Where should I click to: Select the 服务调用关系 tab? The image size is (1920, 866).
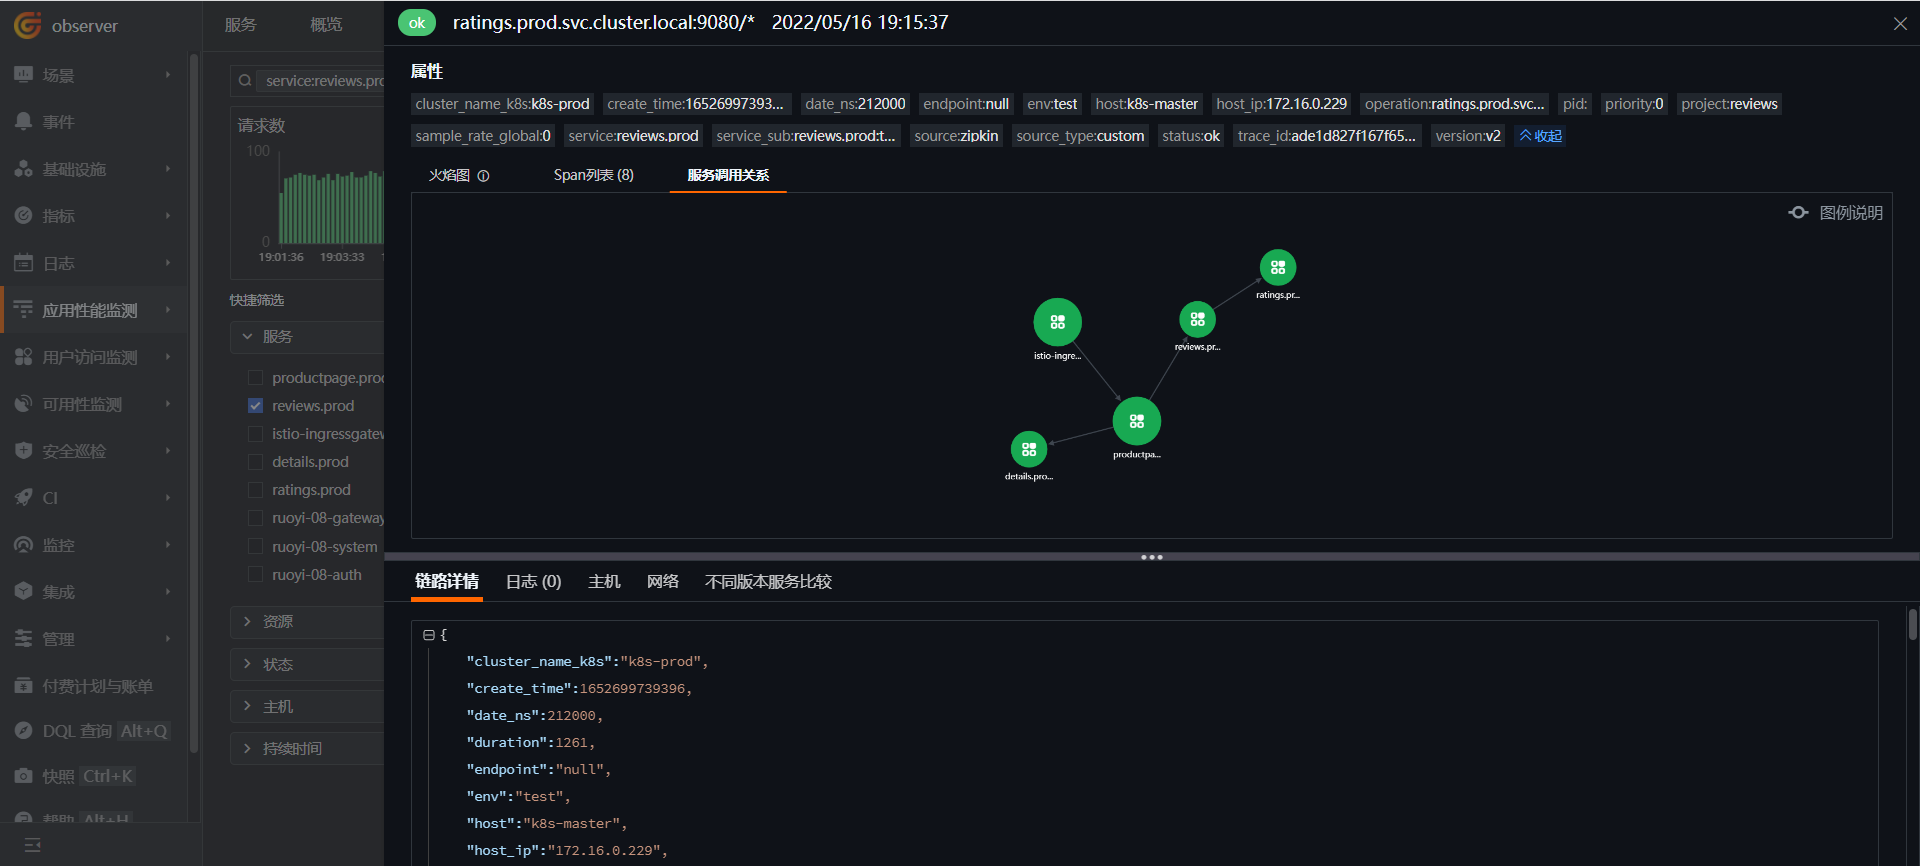tap(728, 175)
